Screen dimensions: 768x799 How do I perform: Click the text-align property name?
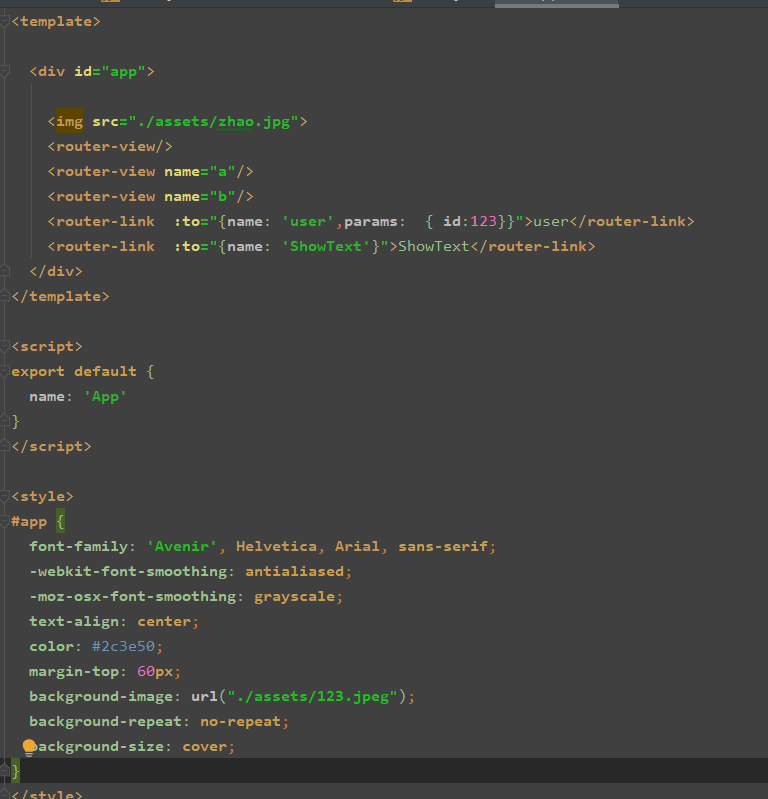pyautogui.click(x=74, y=622)
